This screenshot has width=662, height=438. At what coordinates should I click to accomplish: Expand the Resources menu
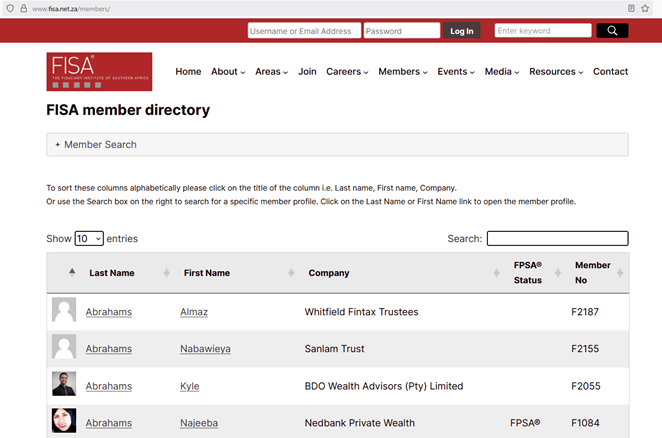click(556, 72)
